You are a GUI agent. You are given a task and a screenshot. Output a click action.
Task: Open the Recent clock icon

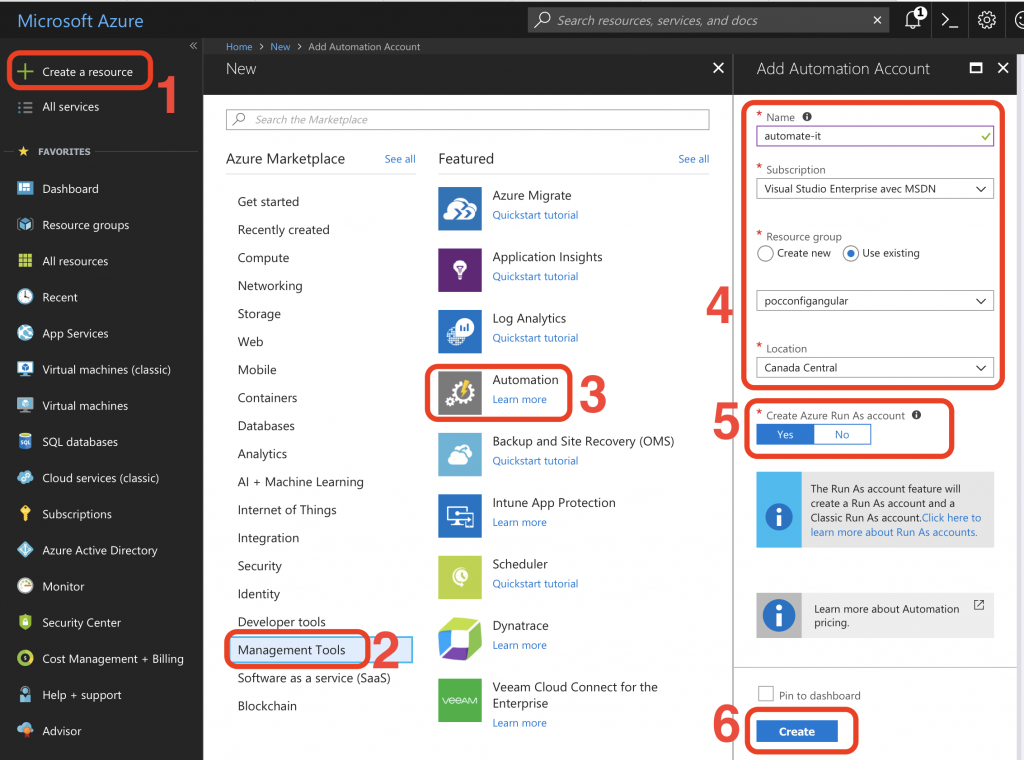[25, 296]
